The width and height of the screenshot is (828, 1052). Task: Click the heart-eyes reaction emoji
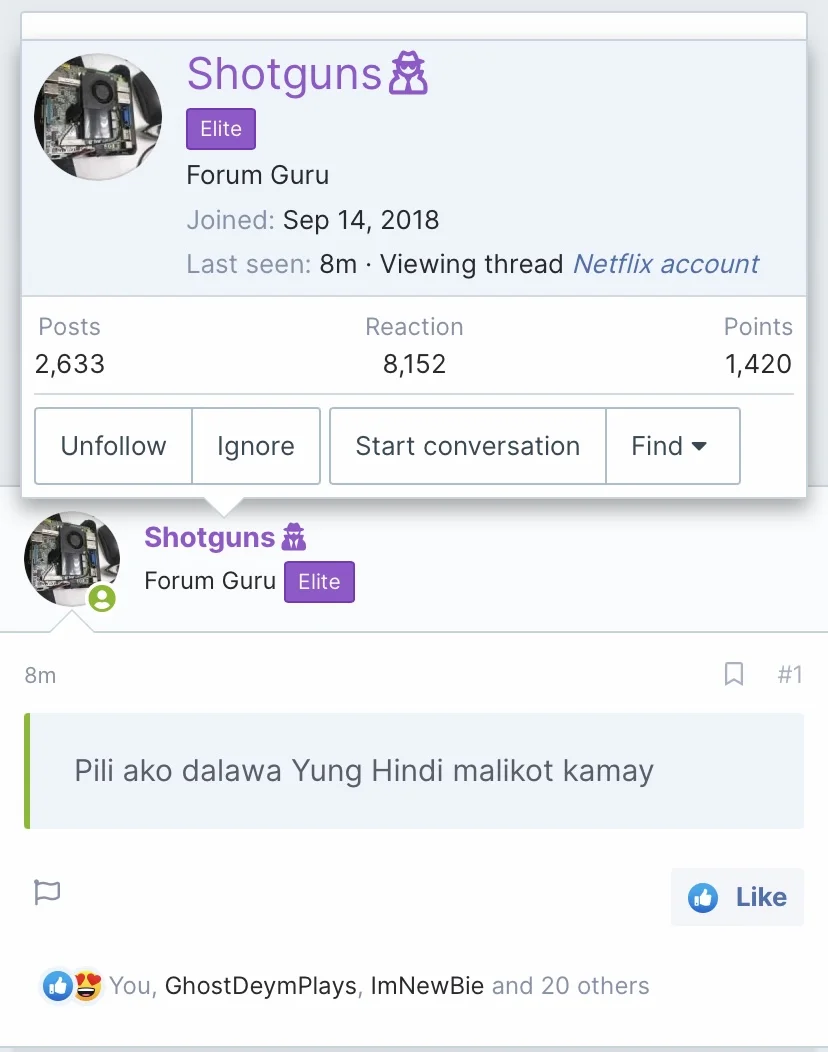[x=87, y=986]
